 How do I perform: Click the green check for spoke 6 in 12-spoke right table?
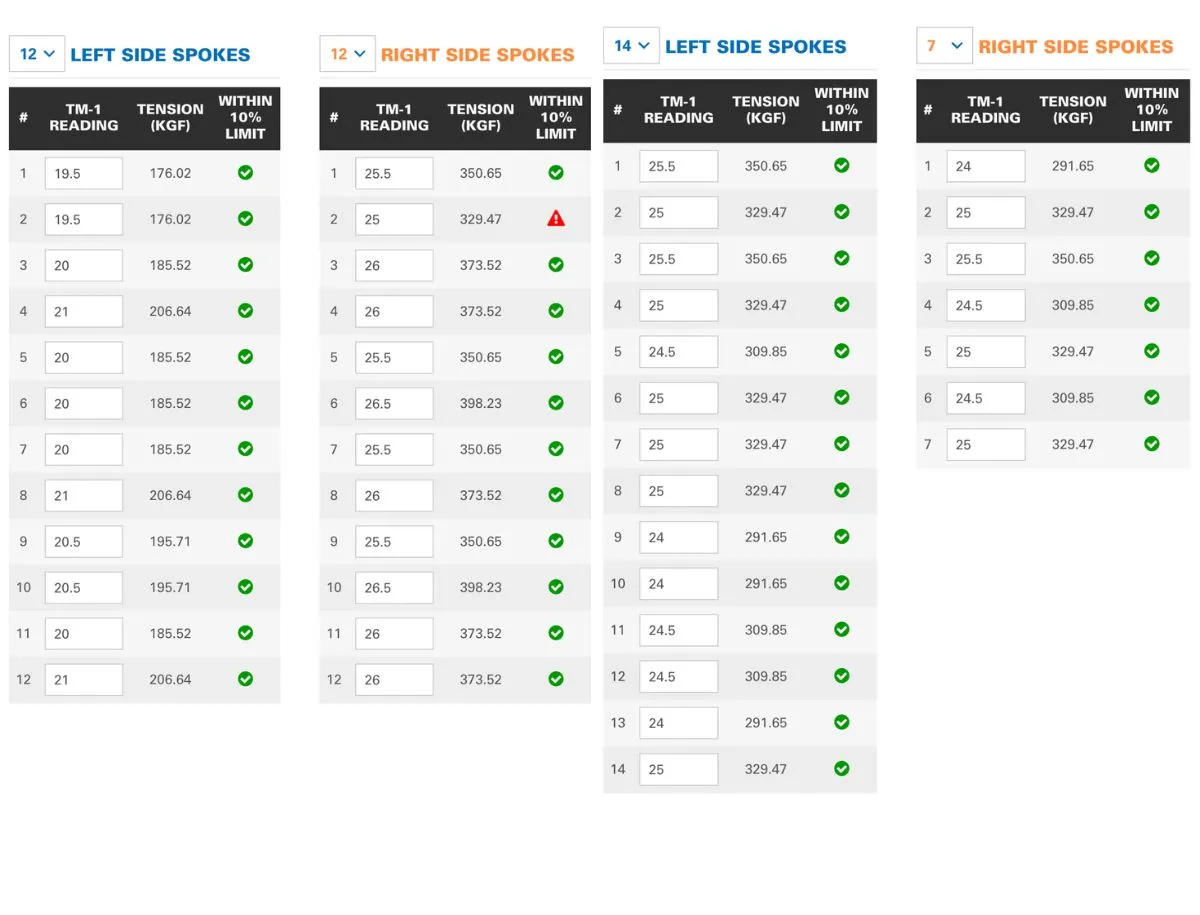coord(556,403)
